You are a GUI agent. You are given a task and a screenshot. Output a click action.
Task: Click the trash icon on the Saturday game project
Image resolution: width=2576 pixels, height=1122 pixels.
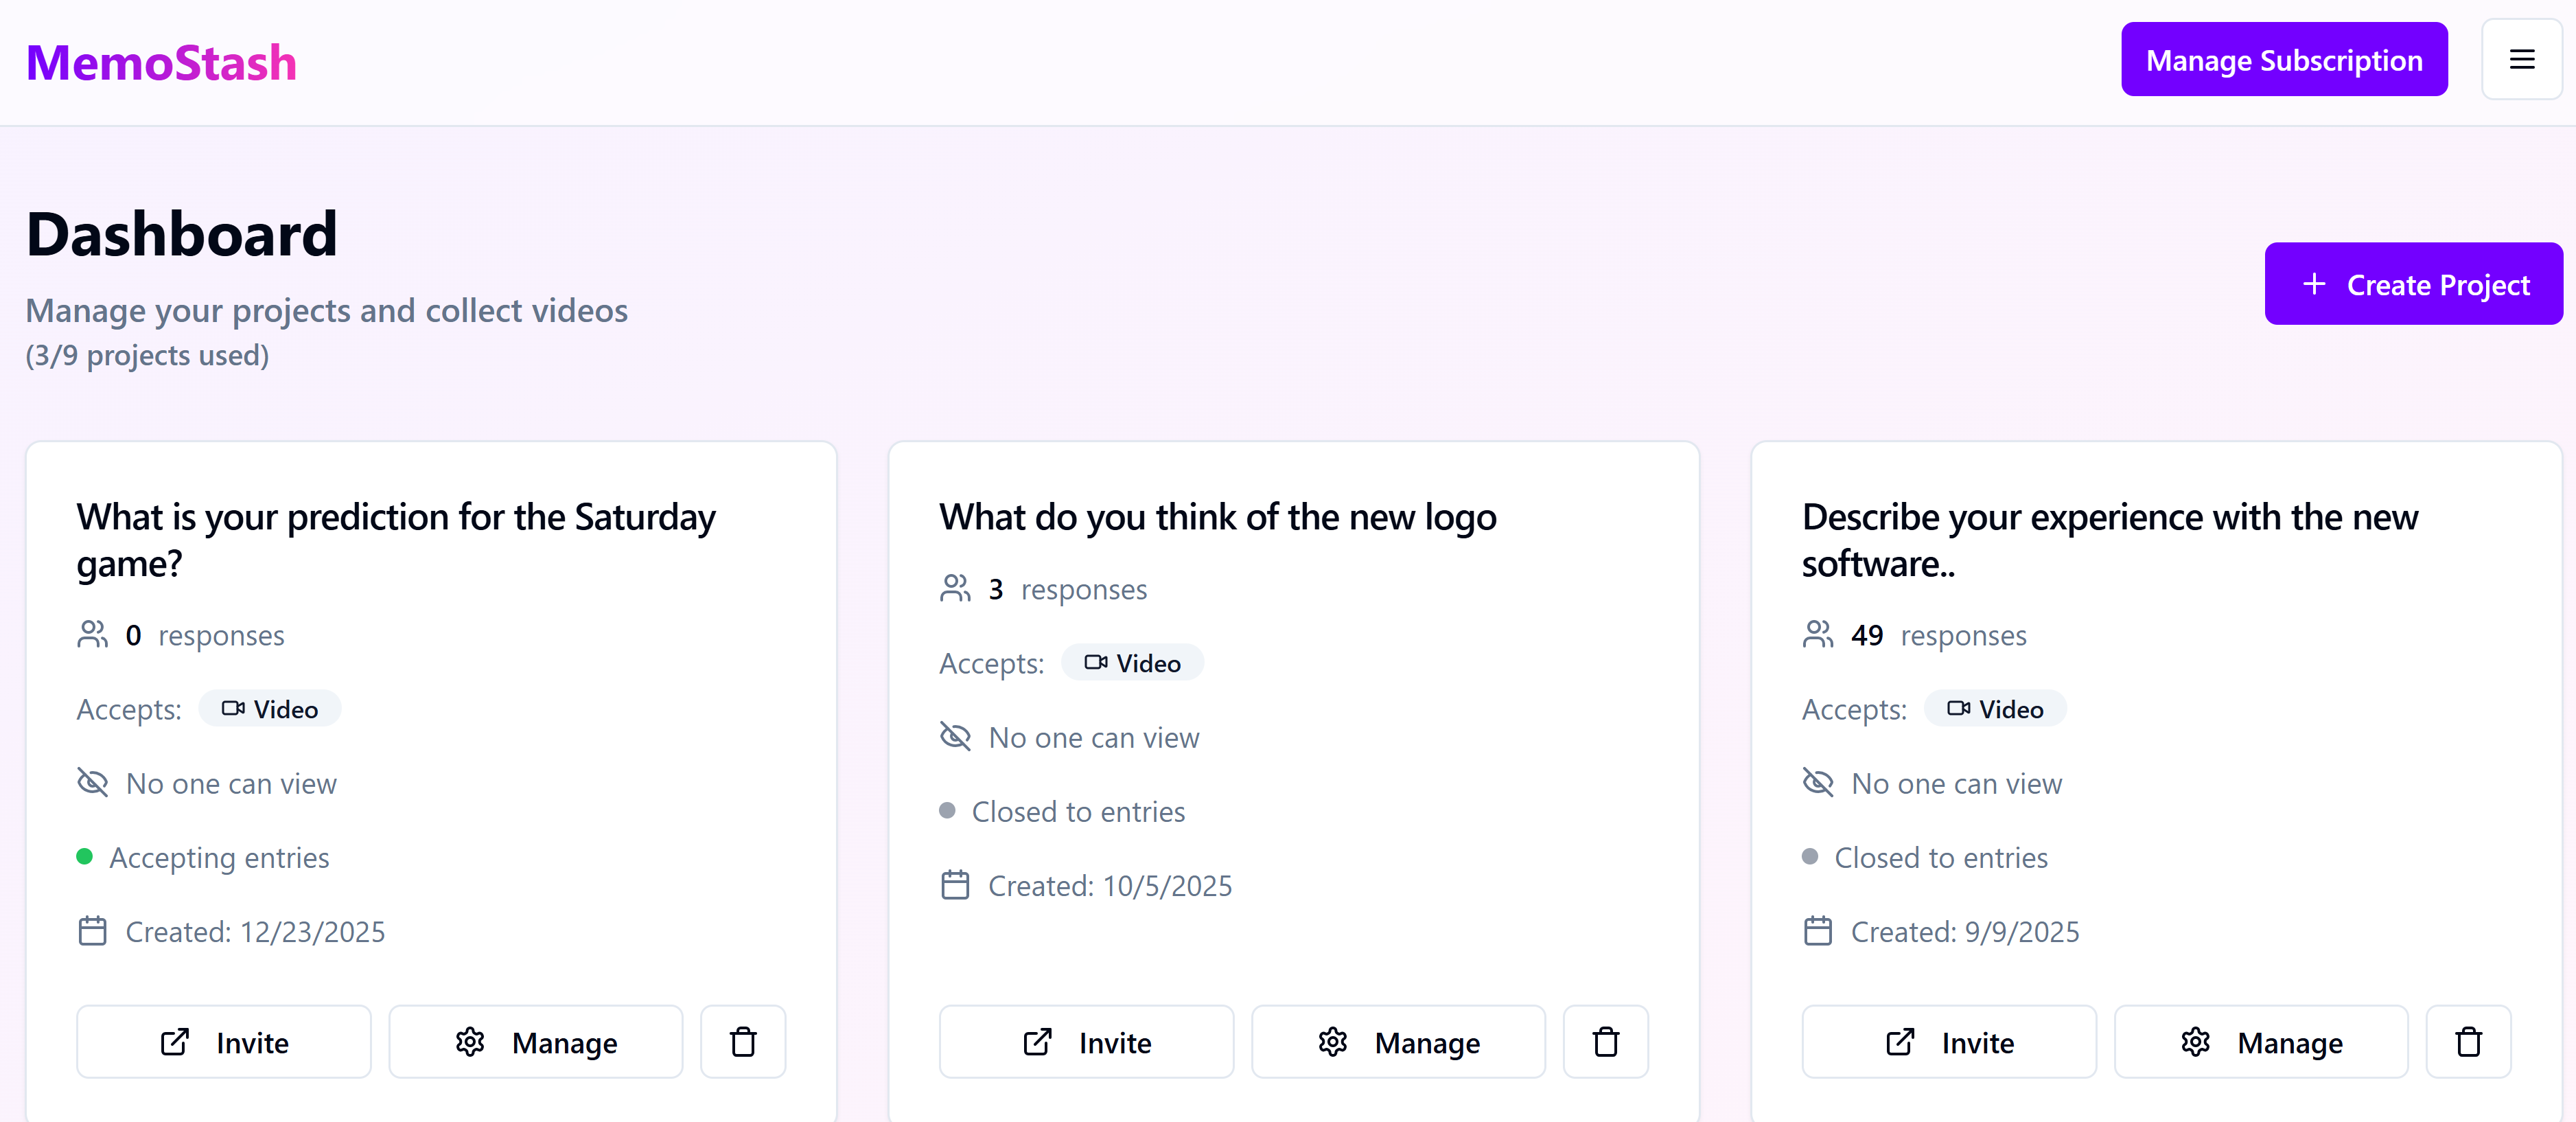742,1042
